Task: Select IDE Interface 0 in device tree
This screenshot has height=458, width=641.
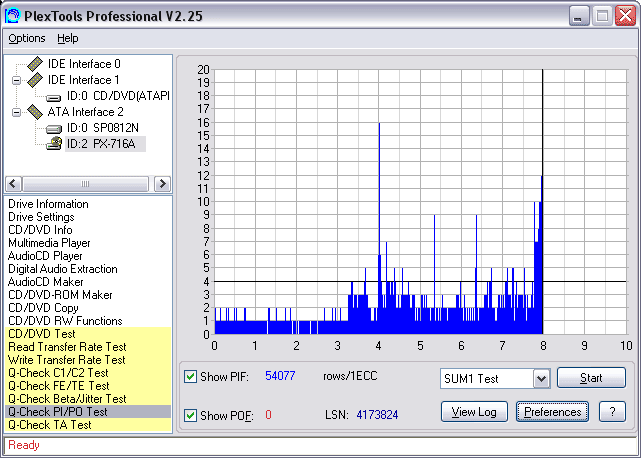Action: coord(84,64)
